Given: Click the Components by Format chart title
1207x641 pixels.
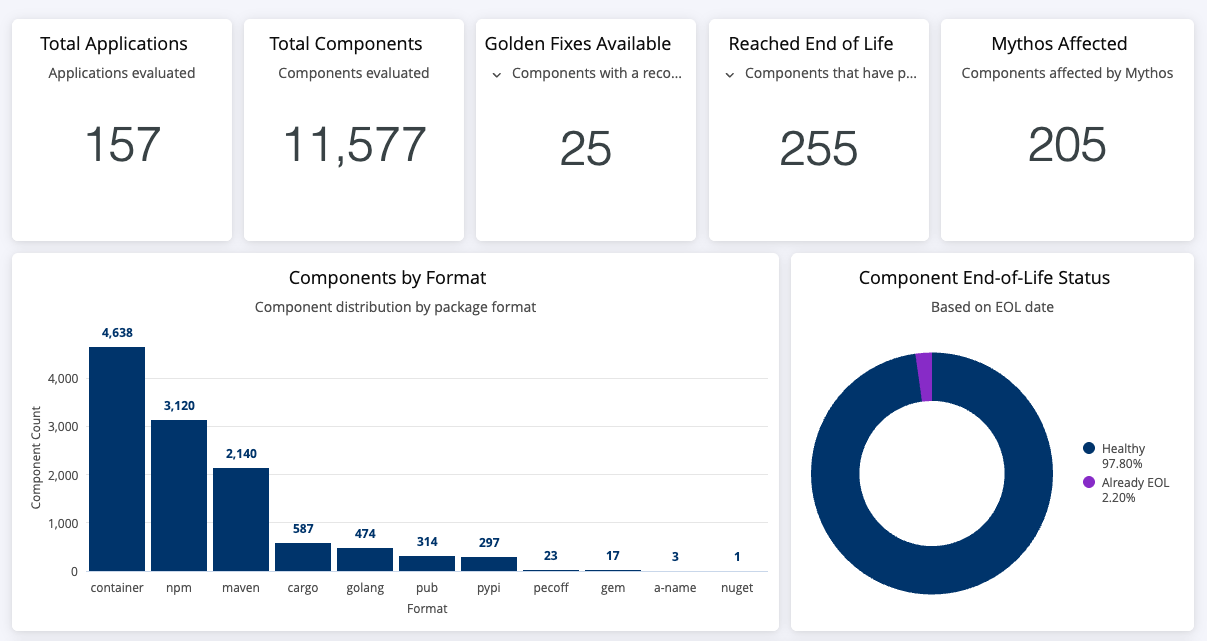Looking at the screenshot, I should pos(388,278).
